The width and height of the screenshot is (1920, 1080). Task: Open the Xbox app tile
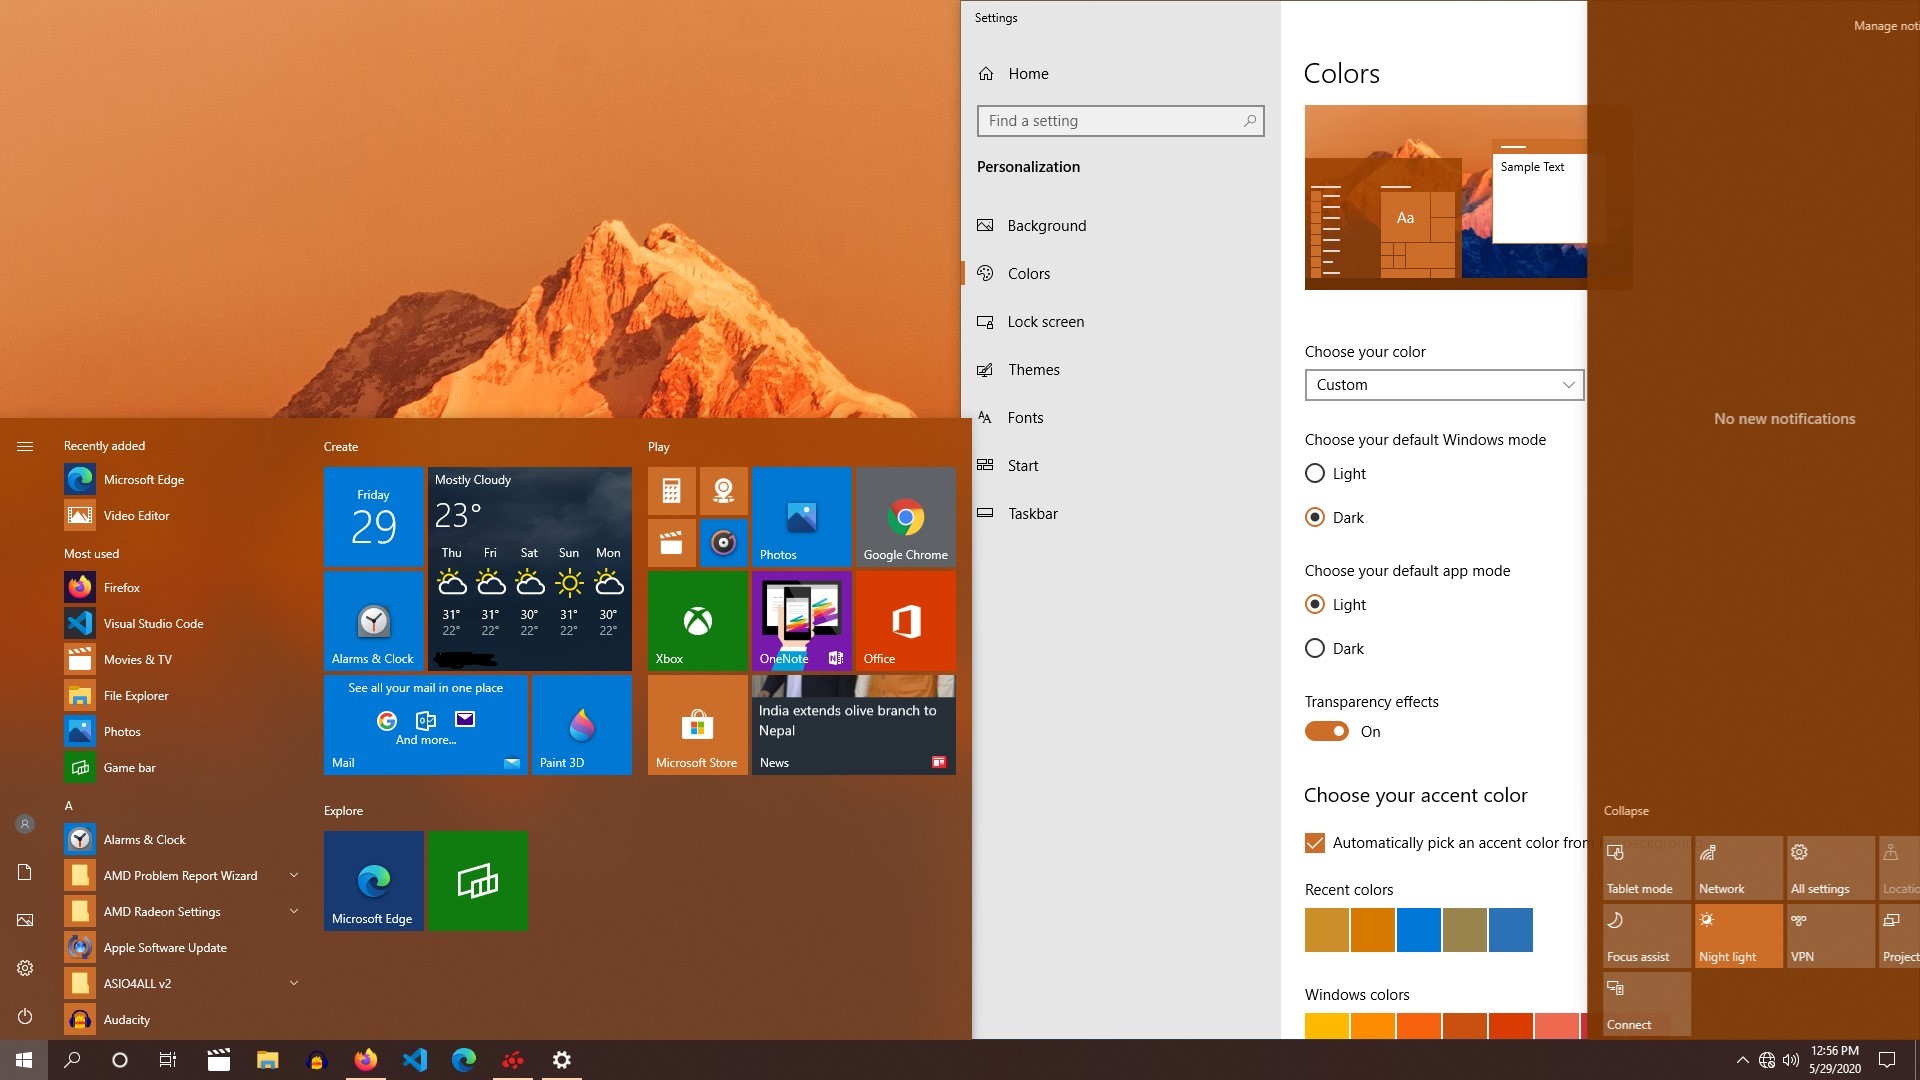(697, 620)
